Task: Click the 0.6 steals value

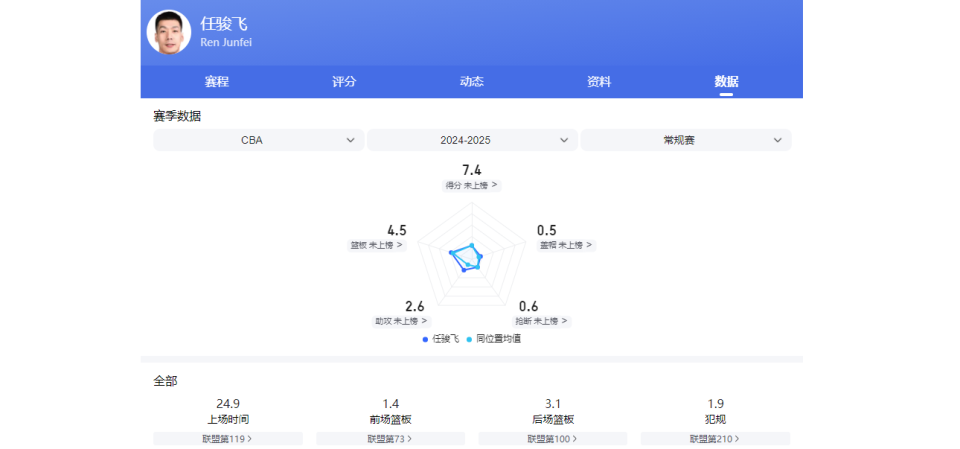Action: [x=528, y=306]
